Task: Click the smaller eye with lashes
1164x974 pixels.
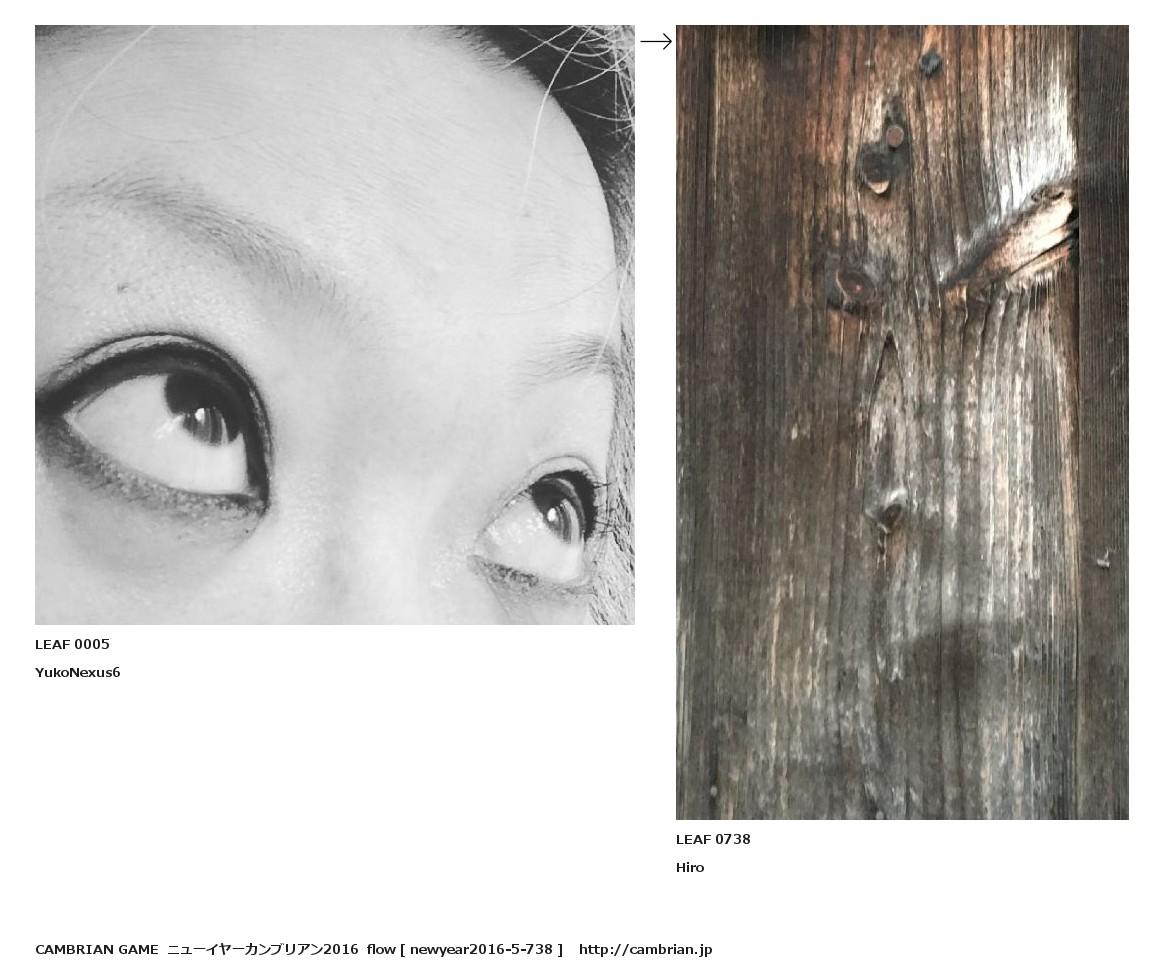Action: tap(540, 527)
